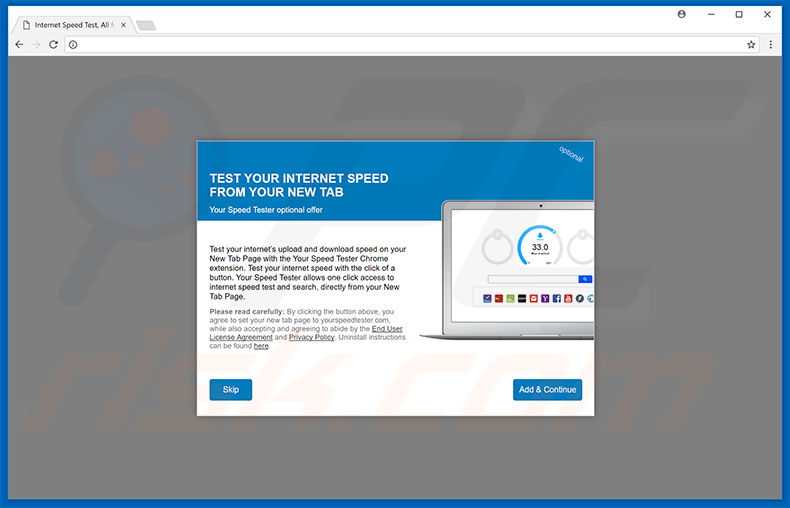
Task: Go back using browser back arrow
Action: coord(19,44)
